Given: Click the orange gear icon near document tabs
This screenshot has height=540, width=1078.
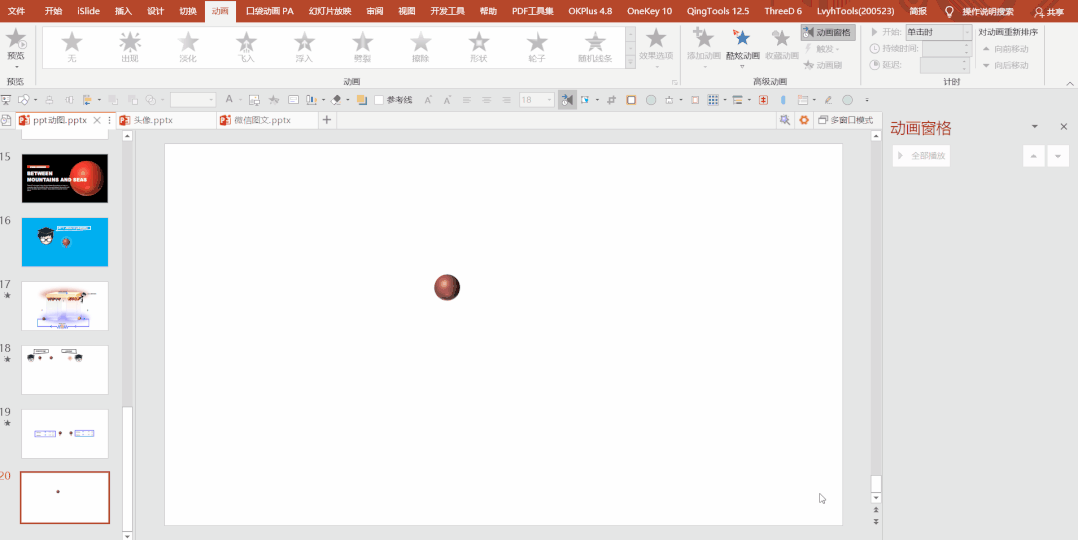Looking at the screenshot, I should pos(804,120).
